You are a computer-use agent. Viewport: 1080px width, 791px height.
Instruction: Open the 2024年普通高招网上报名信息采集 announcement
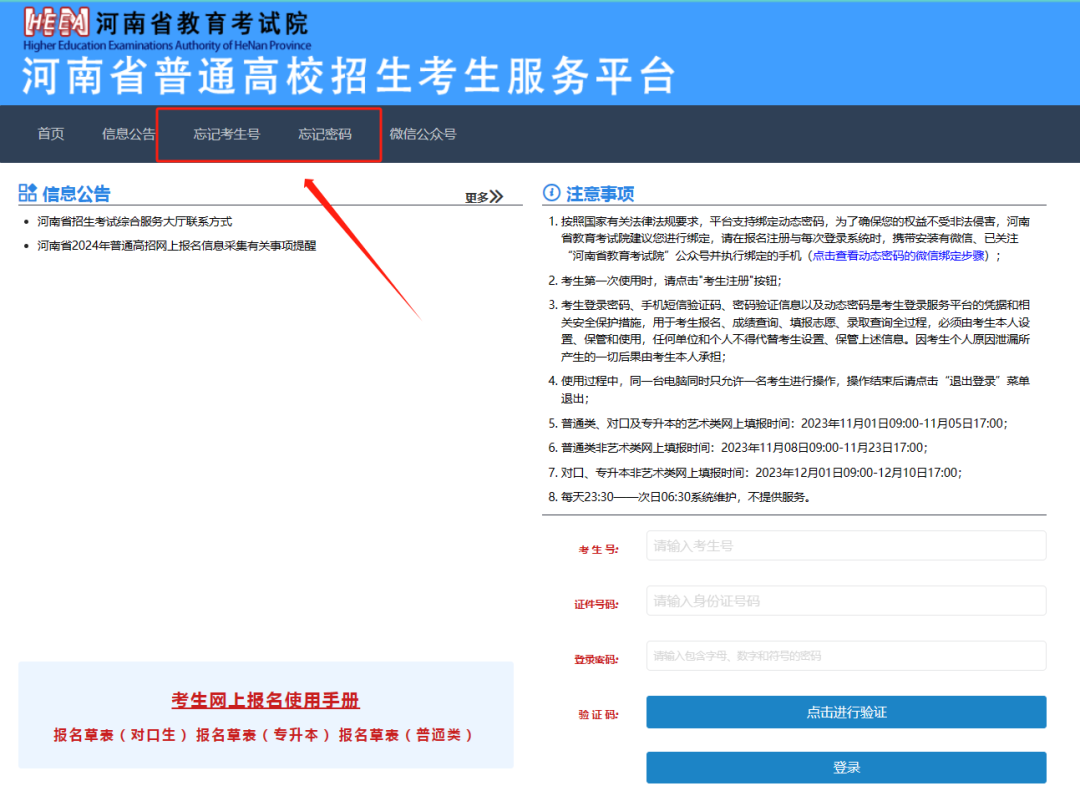(176, 245)
